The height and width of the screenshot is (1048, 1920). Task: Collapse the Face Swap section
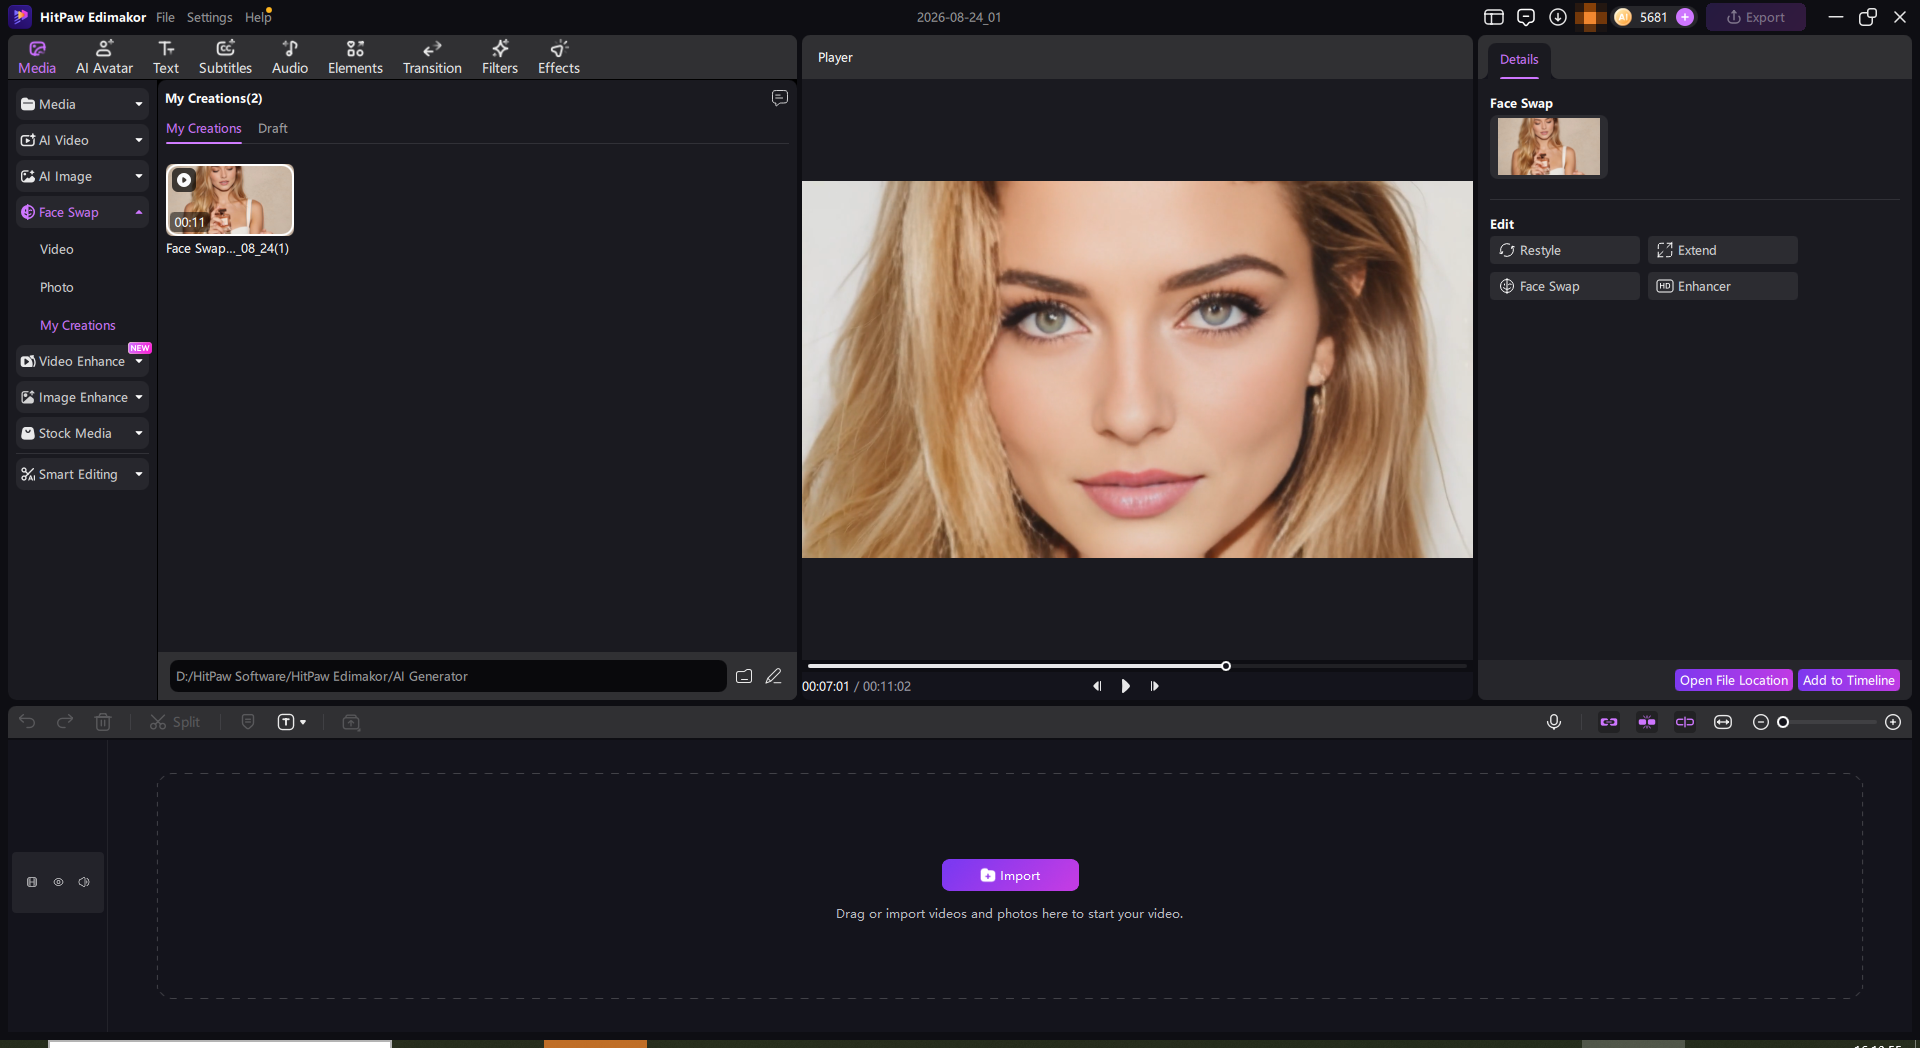point(82,212)
